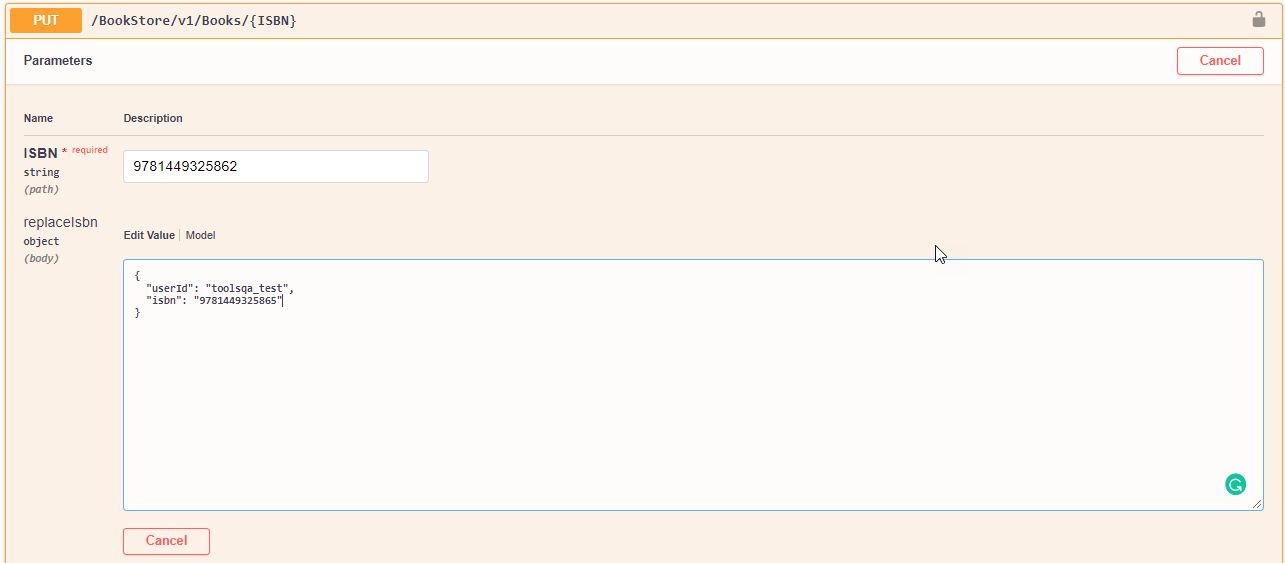Image resolution: width=1285 pixels, height=563 pixels.
Task: Focus the ISBN input with 9781449325862
Action: (276, 167)
